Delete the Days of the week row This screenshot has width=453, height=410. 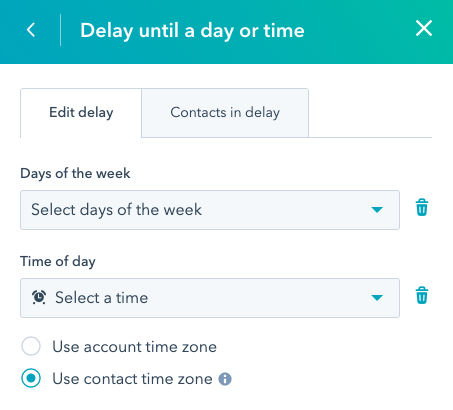pos(422,207)
